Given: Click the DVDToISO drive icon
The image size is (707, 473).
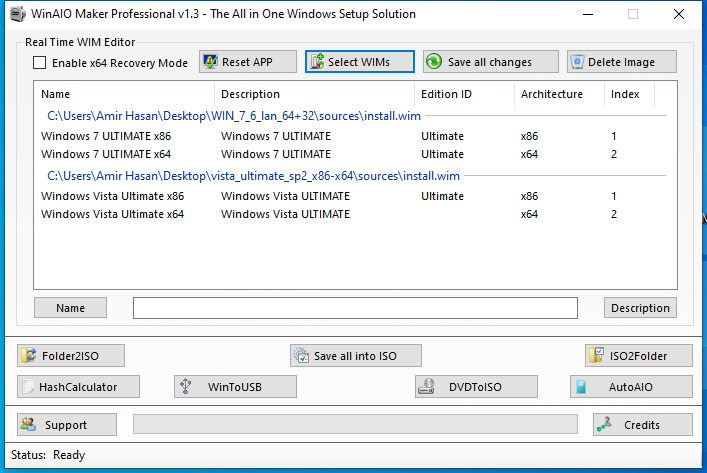Looking at the screenshot, I should (427, 386).
